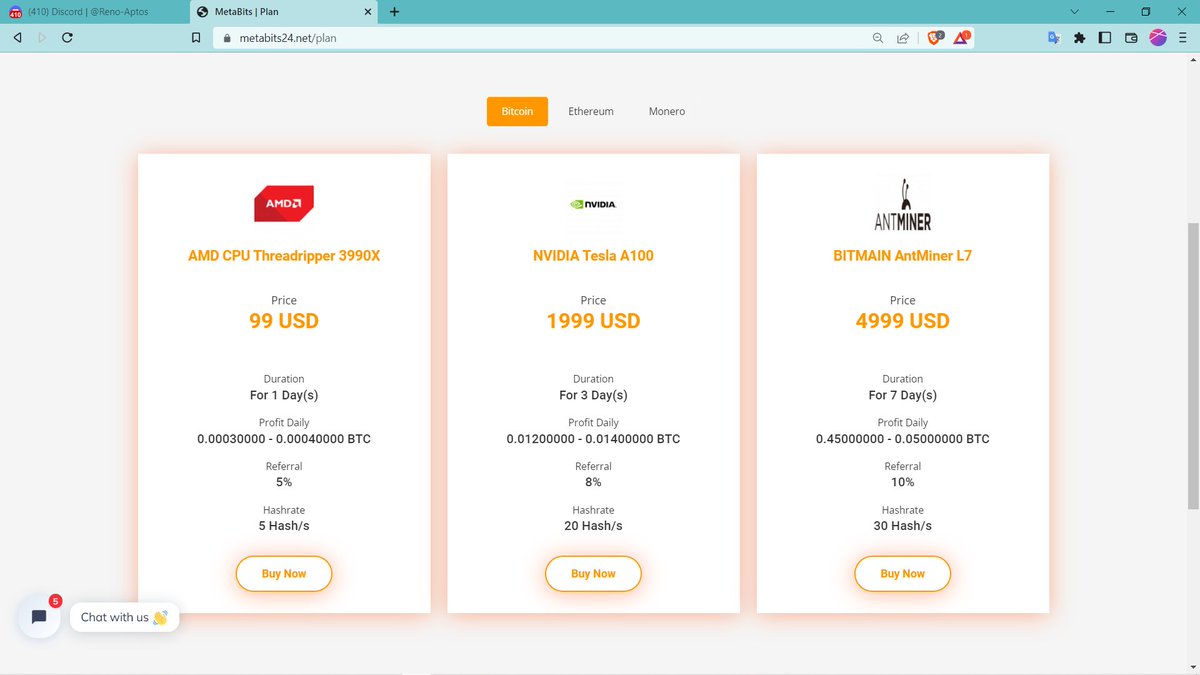Click the '30 Hash/s' hashrate value

point(902,526)
